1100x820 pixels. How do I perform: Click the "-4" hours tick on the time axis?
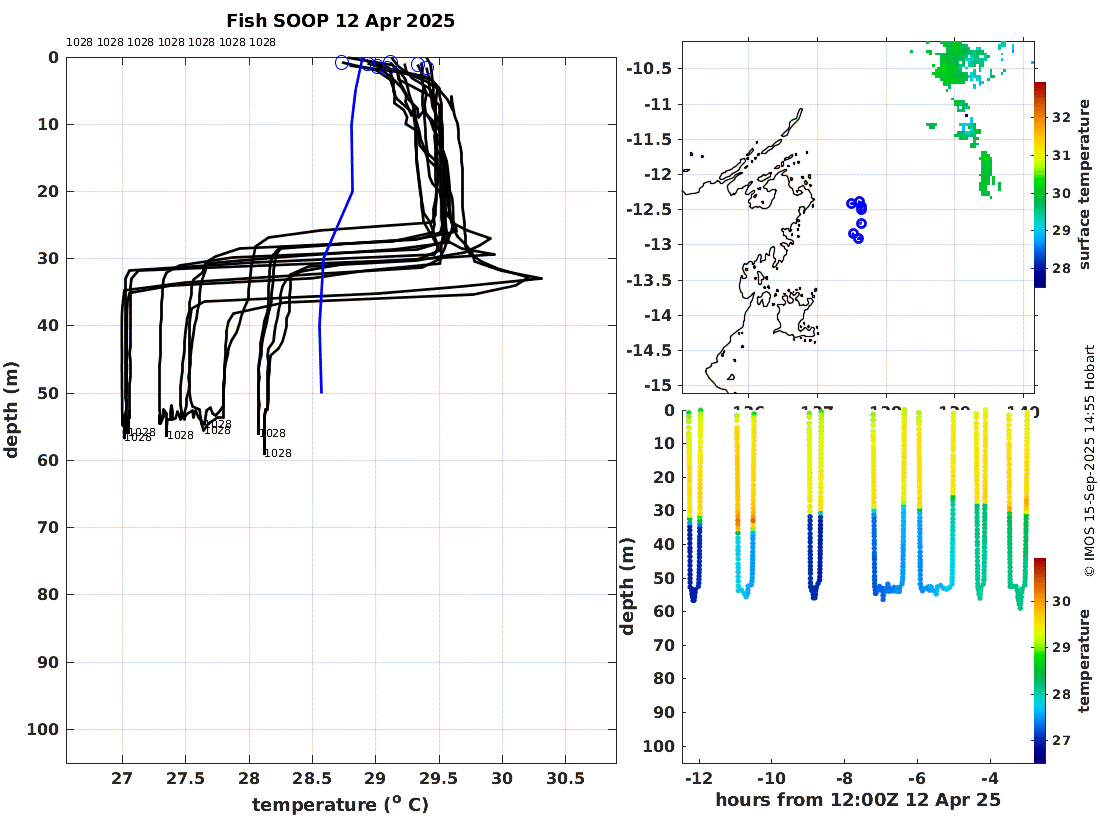coord(990,778)
